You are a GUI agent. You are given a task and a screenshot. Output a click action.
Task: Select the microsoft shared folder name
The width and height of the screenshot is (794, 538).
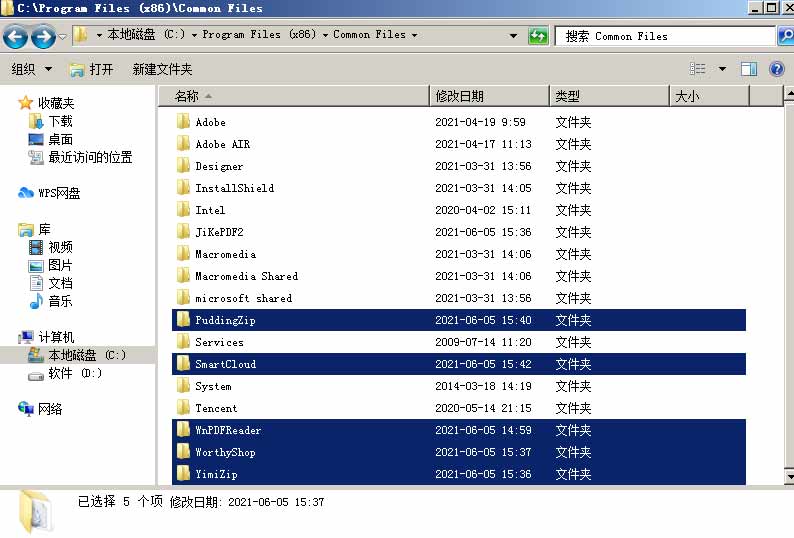pyautogui.click(x=244, y=298)
